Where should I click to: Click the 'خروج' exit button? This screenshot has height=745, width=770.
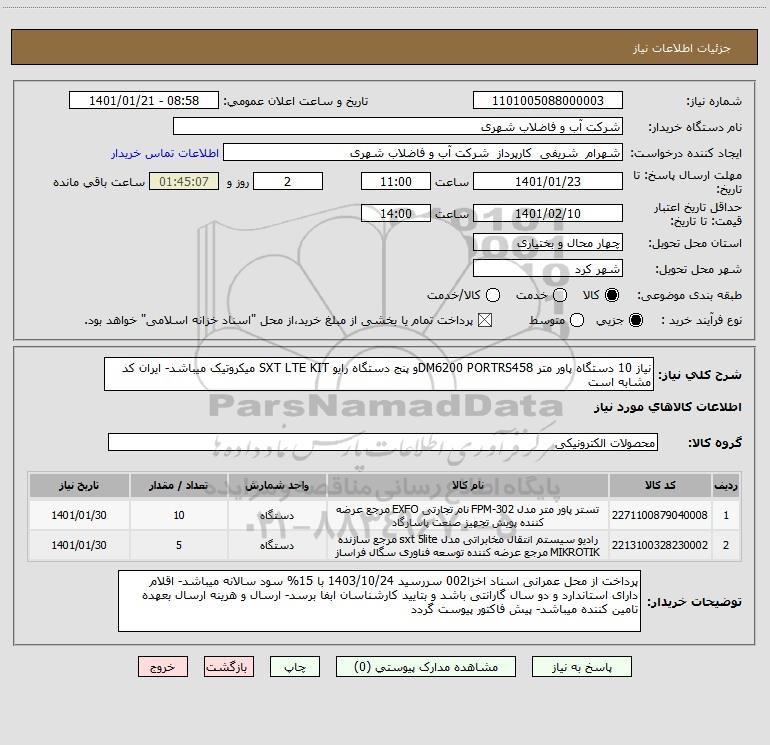click(x=163, y=667)
